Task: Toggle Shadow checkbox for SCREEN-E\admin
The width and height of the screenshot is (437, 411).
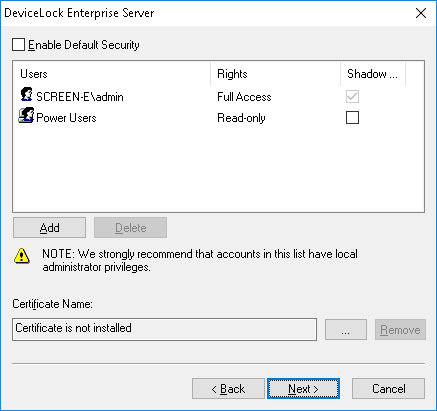Action: (352, 97)
